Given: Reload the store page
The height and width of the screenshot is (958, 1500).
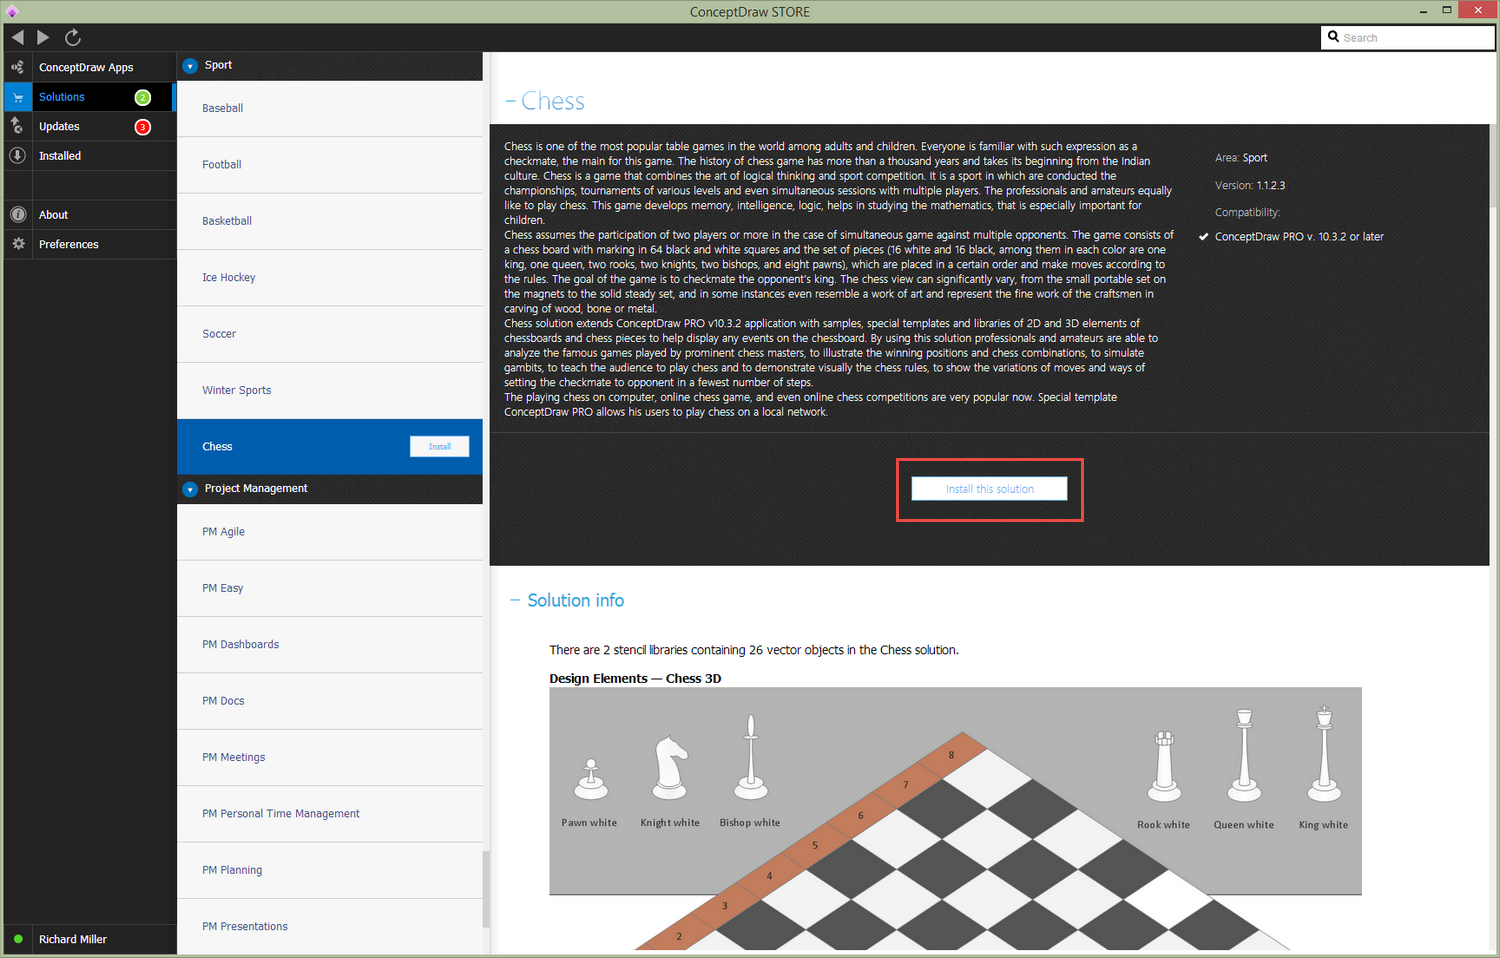Looking at the screenshot, I should [72, 37].
